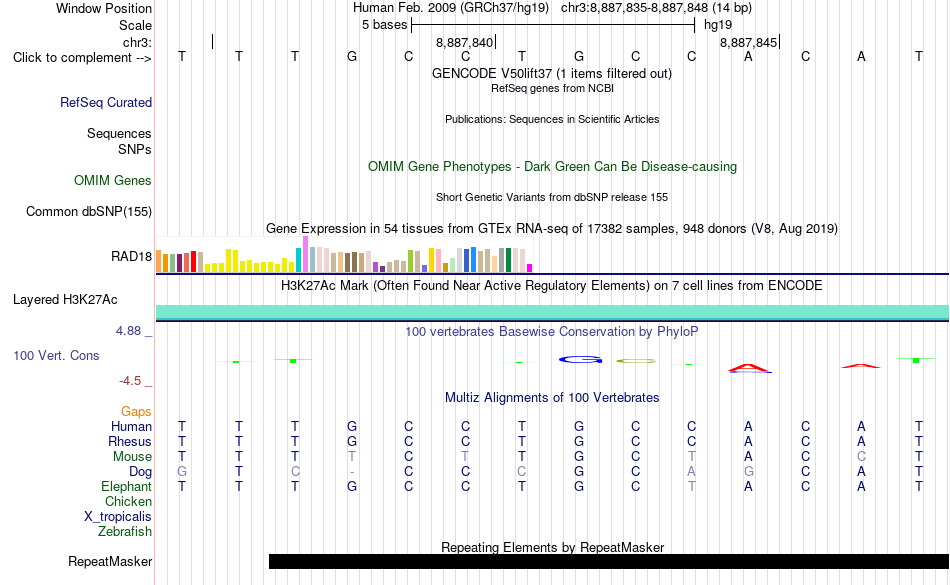
Task: Click the GENCODE V50lift37 track title
Action: point(551,73)
